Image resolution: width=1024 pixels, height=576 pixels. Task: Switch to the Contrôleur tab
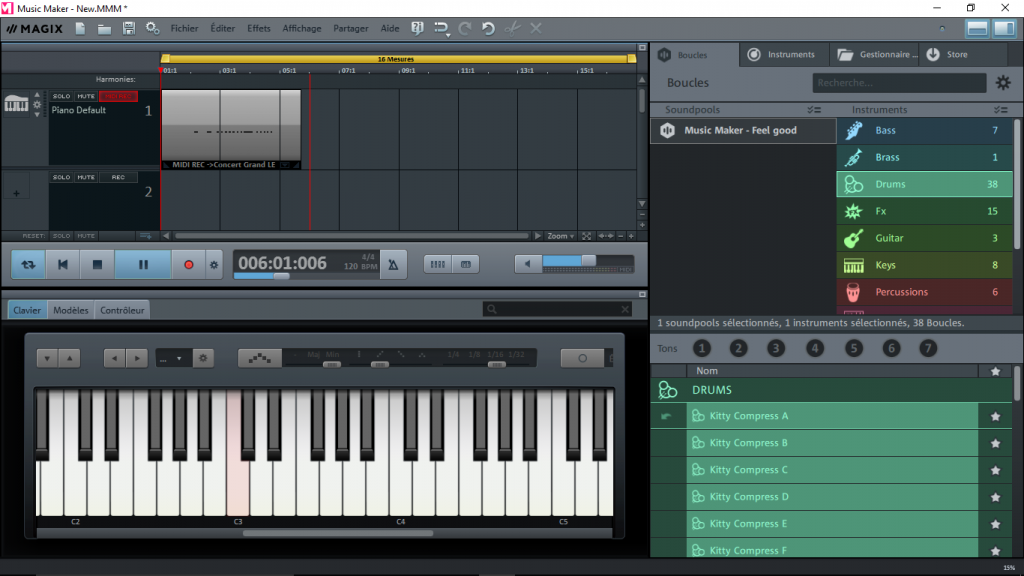(x=122, y=310)
